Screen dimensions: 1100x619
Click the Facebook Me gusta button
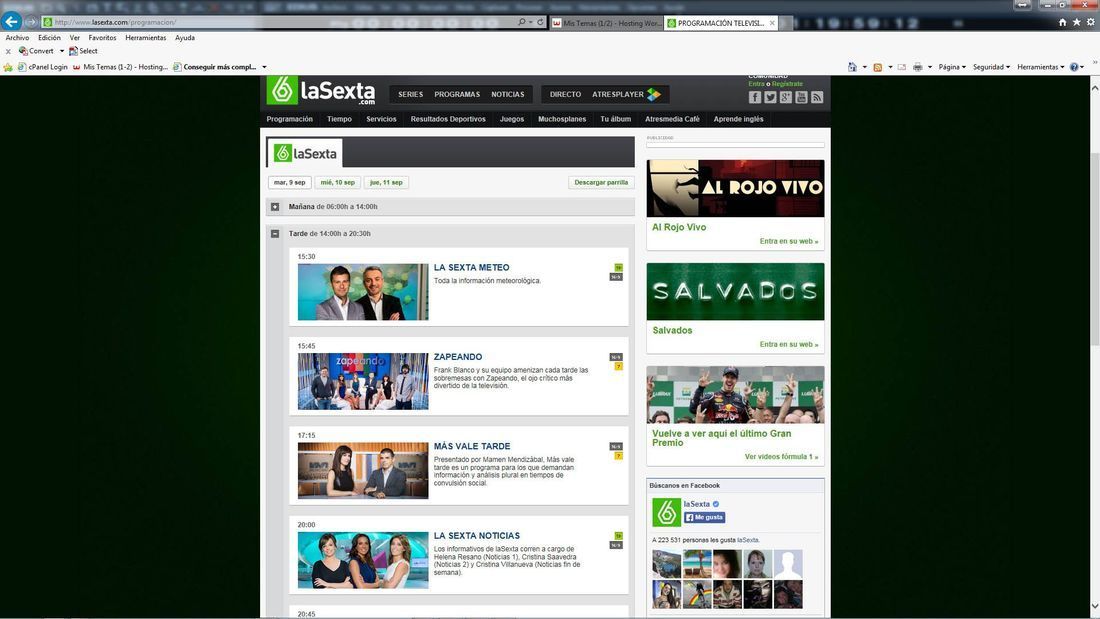[705, 517]
